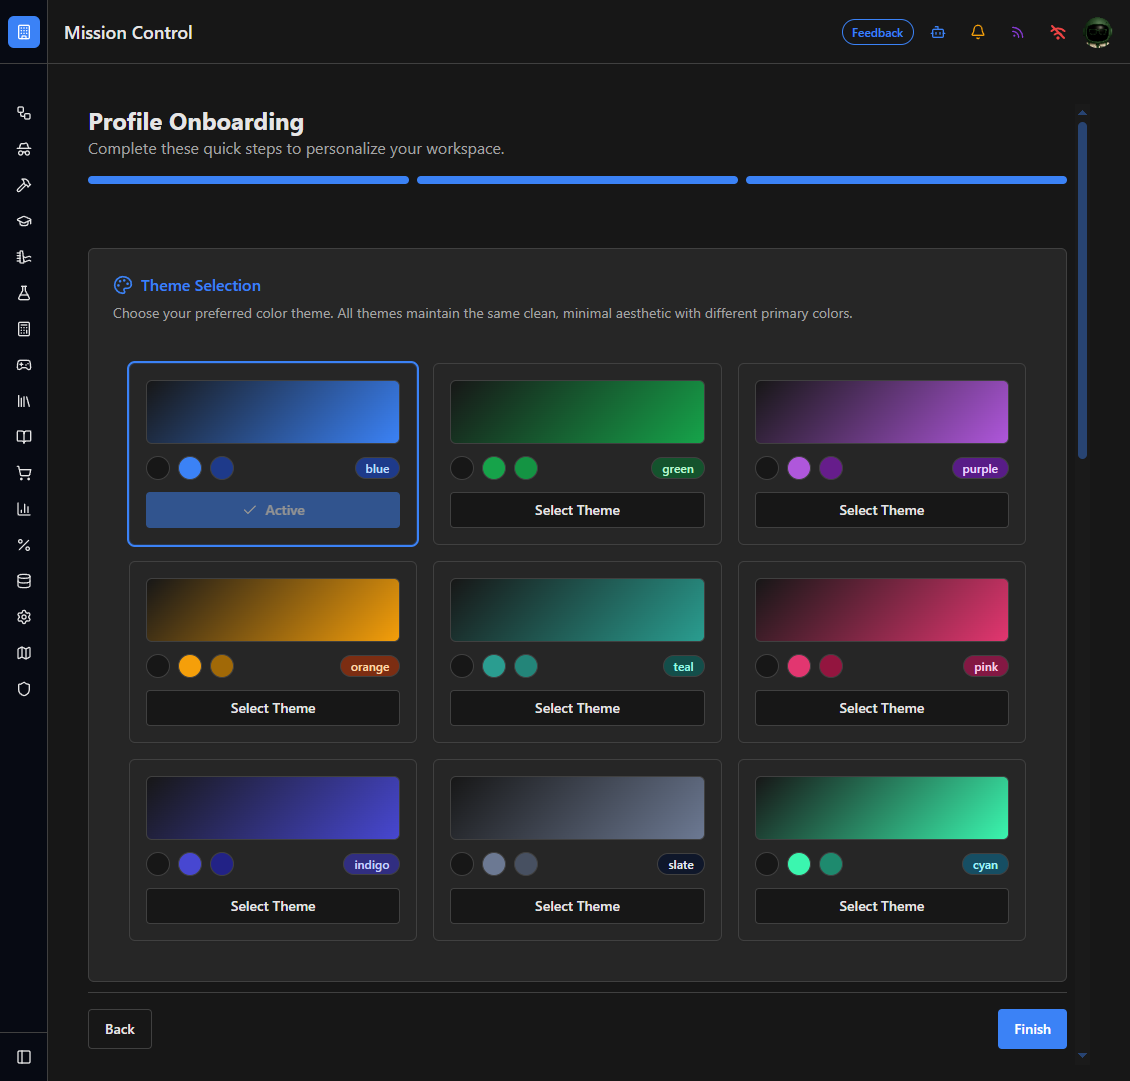This screenshot has height=1081, width=1130.
Task: Click the scrollbar down arrow
Action: tap(1082, 1055)
